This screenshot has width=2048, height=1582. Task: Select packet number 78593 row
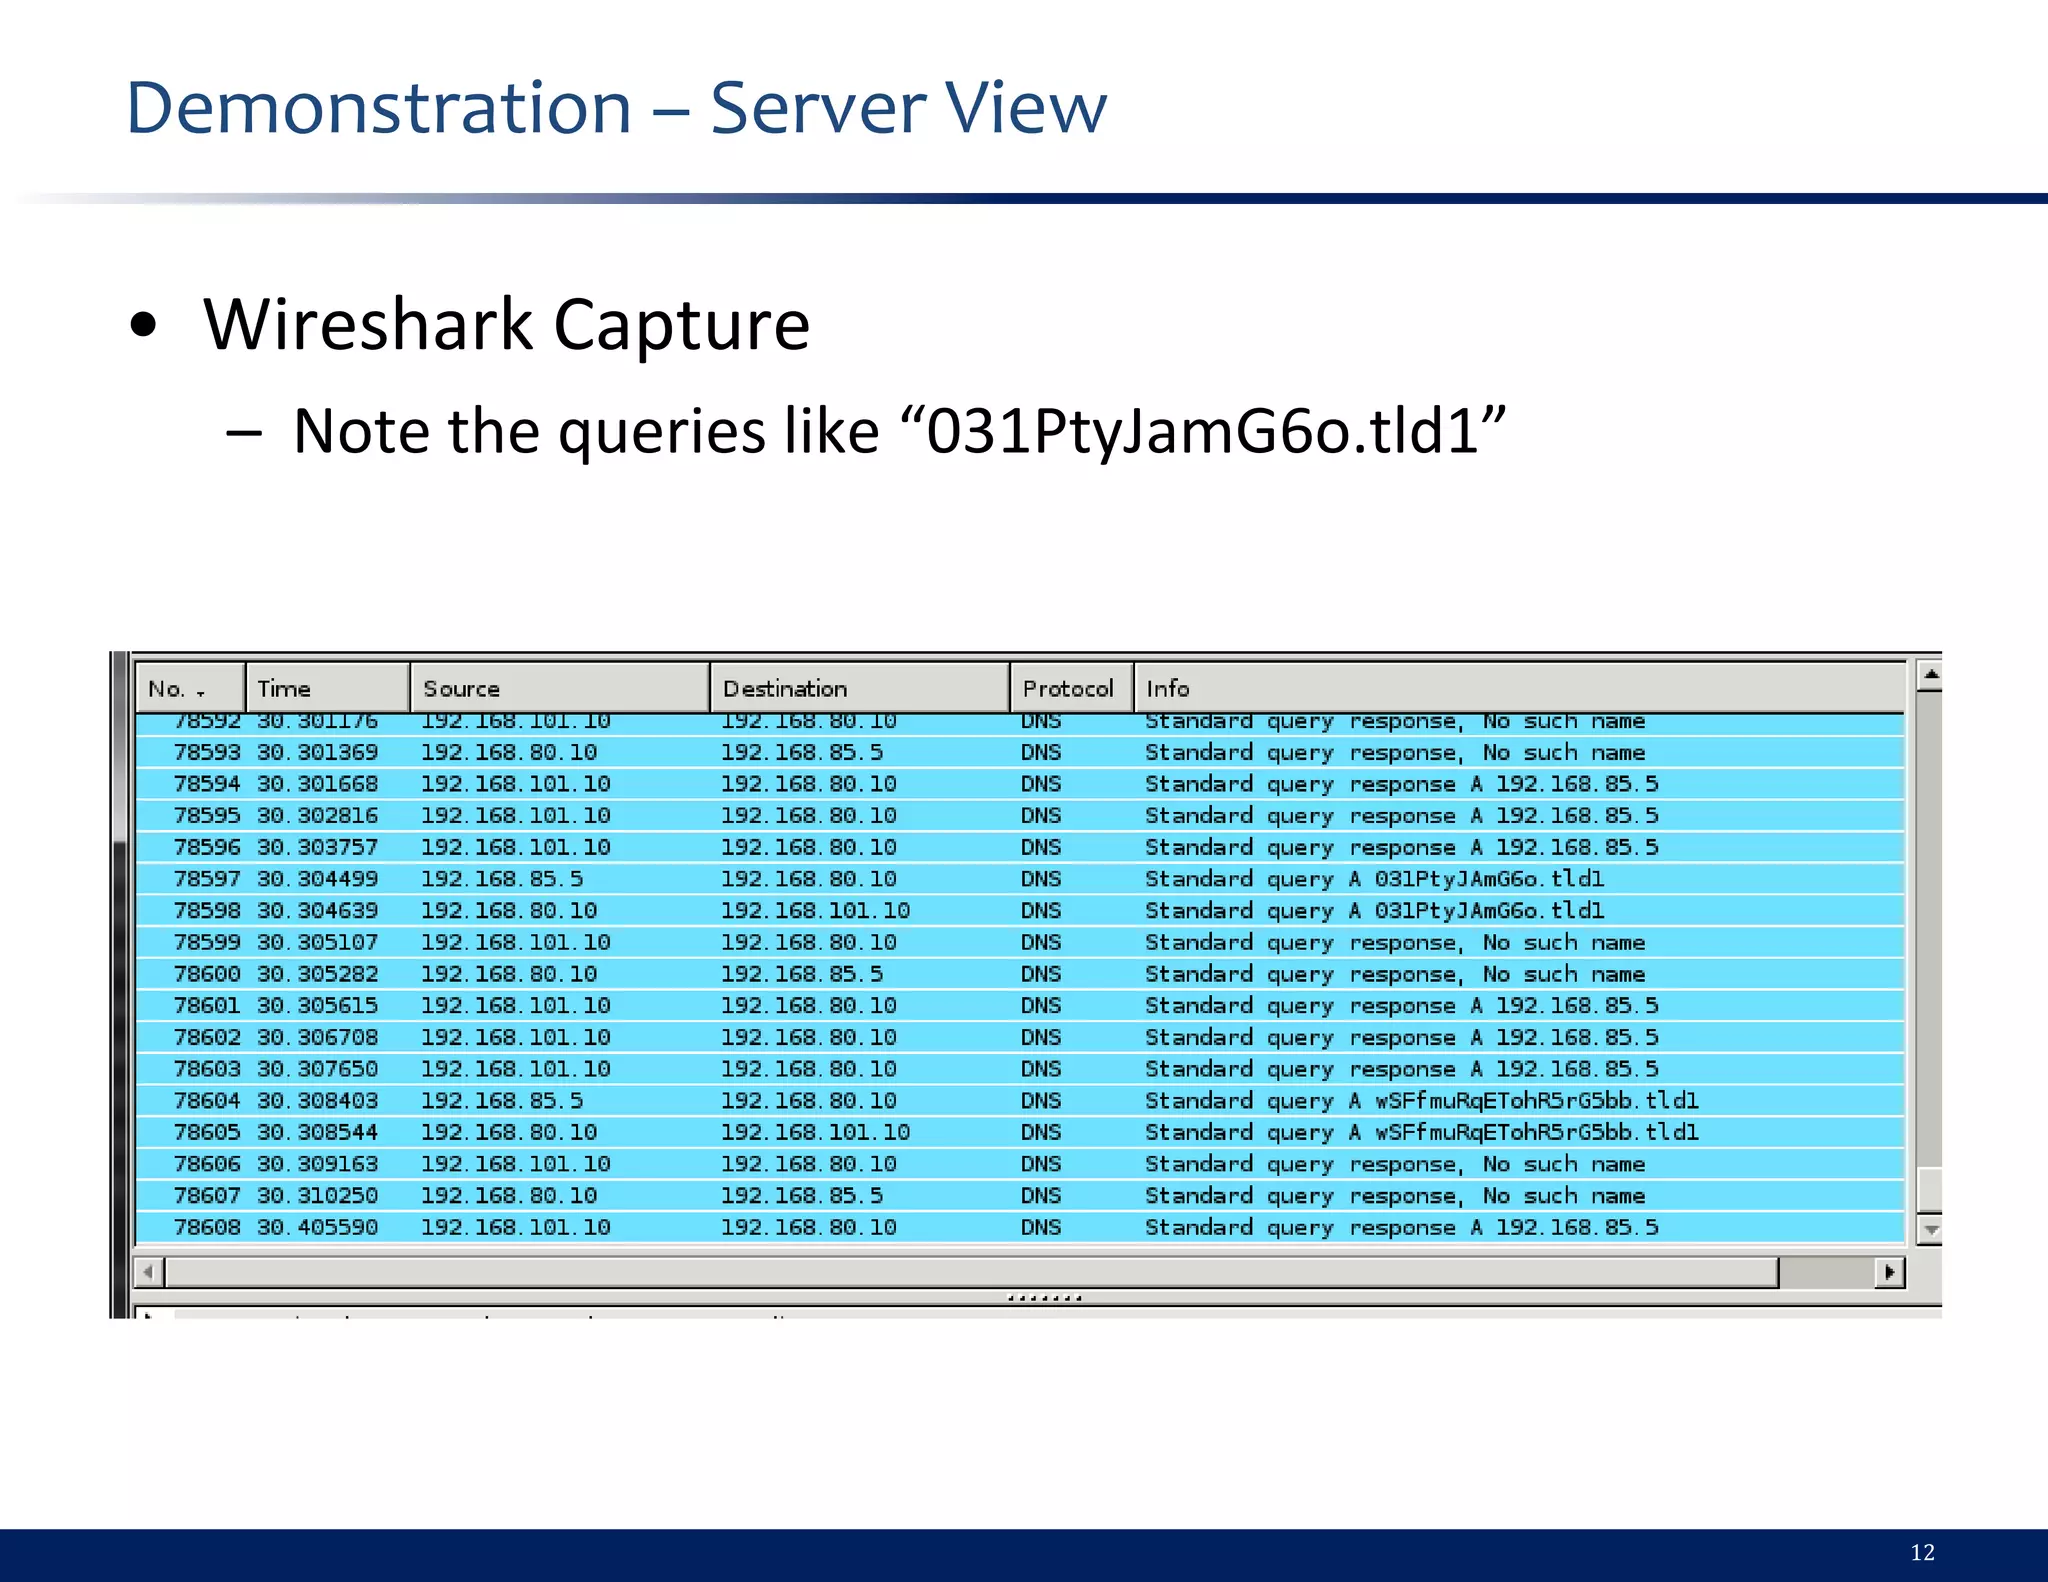(x=1019, y=752)
